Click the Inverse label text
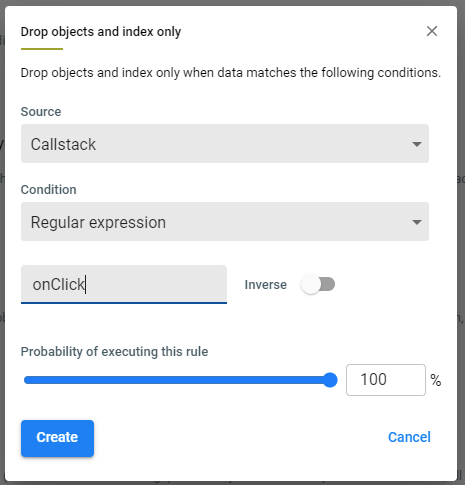The height and width of the screenshot is (485, 465). click(265, 285)
